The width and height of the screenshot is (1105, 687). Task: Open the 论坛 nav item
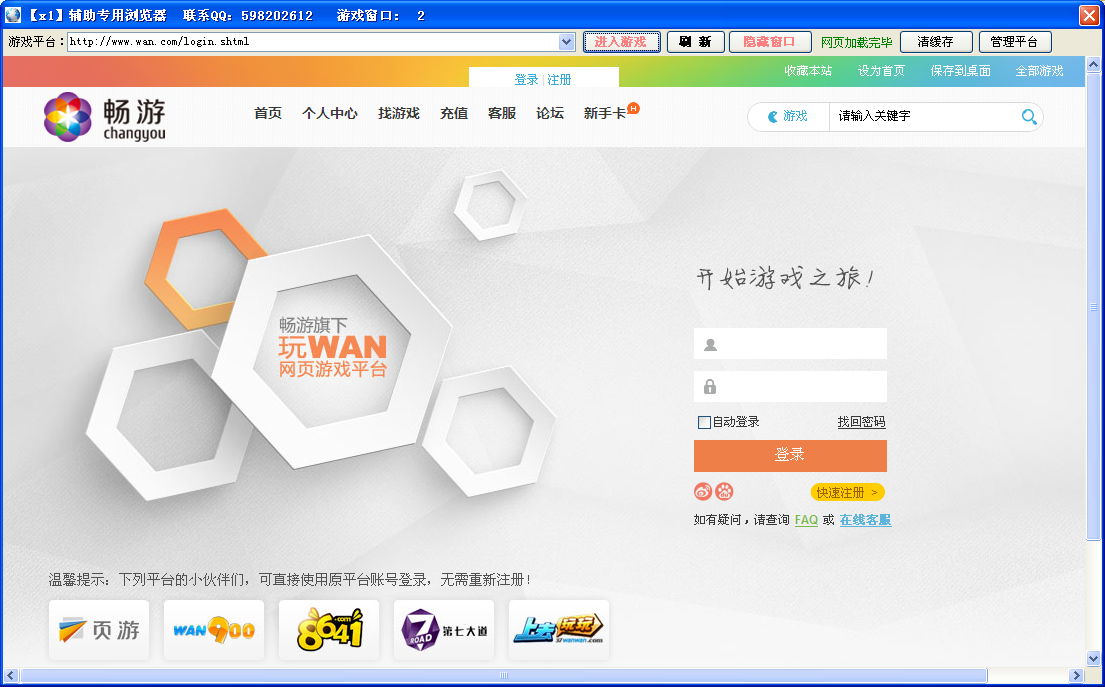(550, 113)
